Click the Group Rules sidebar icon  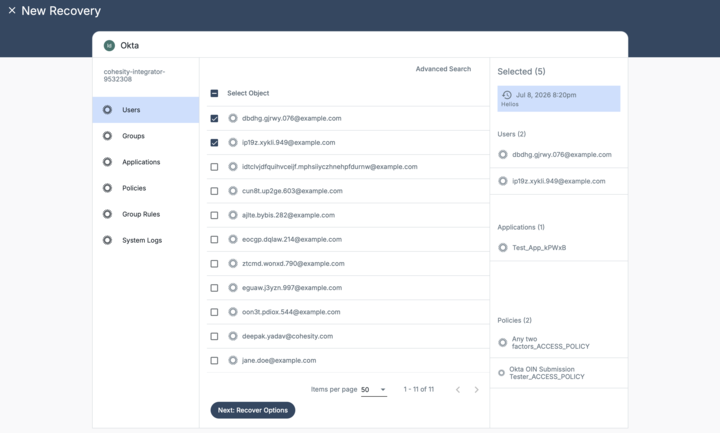107,214
